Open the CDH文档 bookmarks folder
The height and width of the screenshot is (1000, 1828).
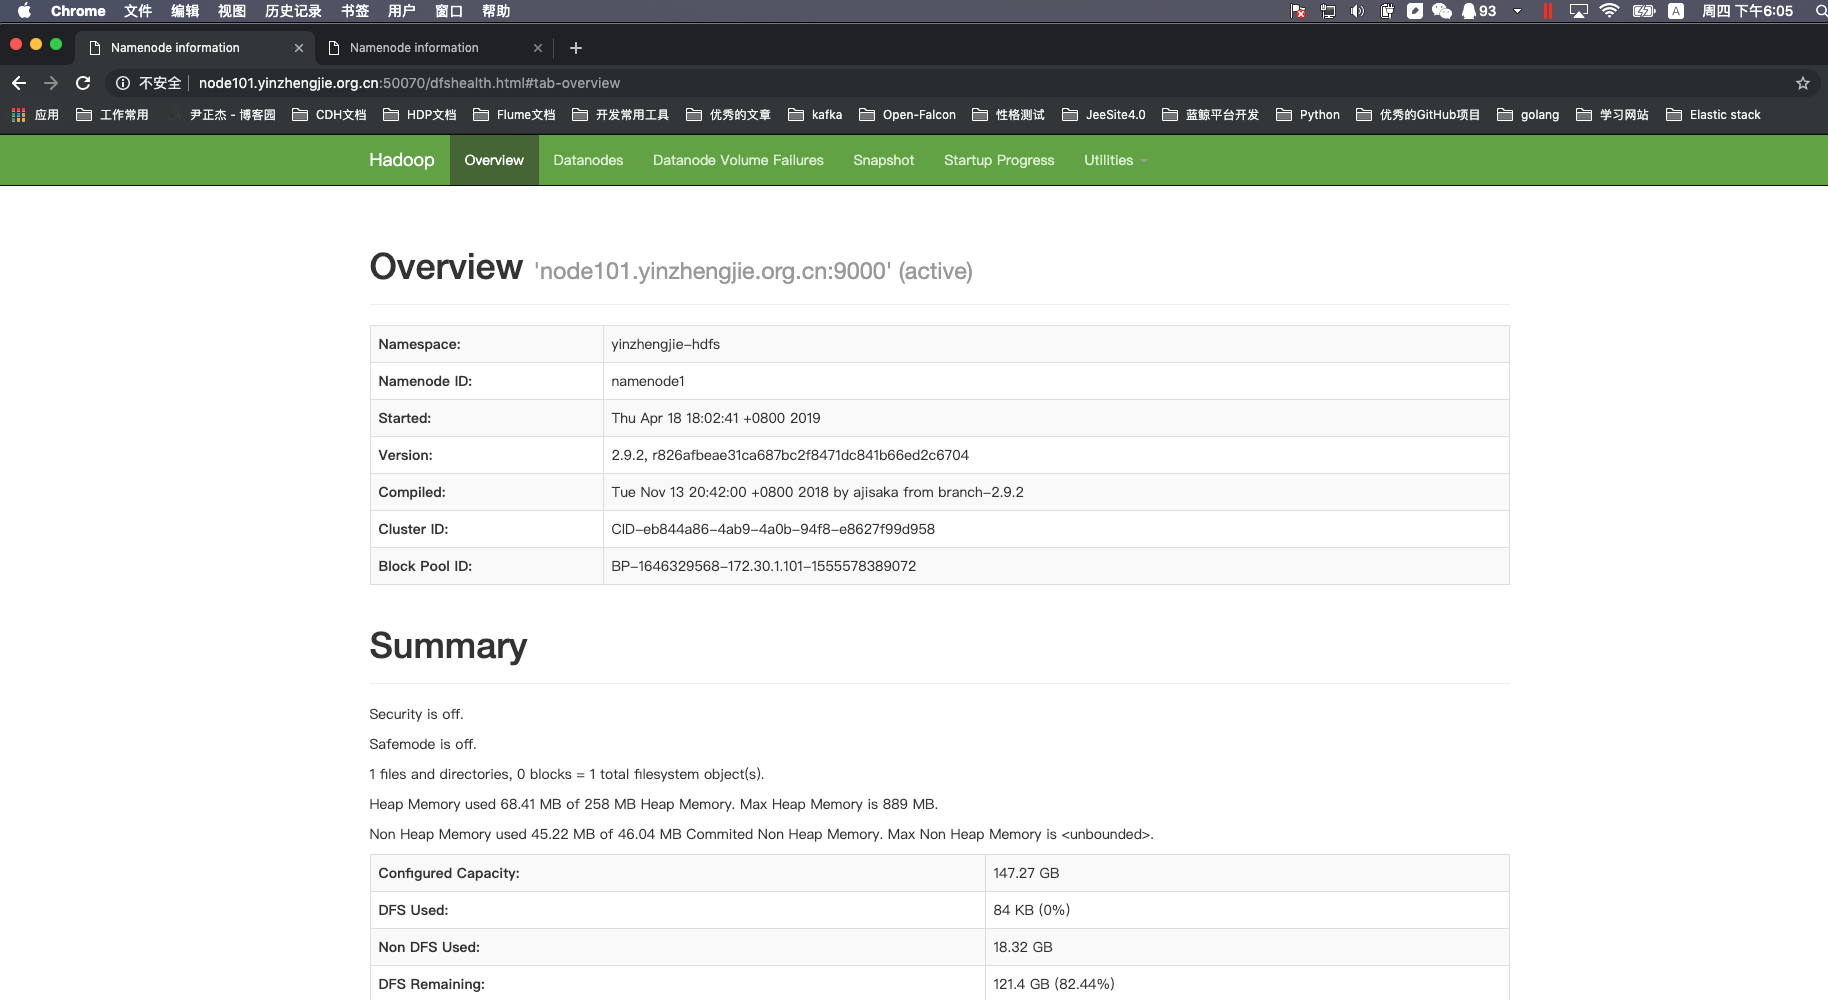pyautogui.click(x=329, y=115)
